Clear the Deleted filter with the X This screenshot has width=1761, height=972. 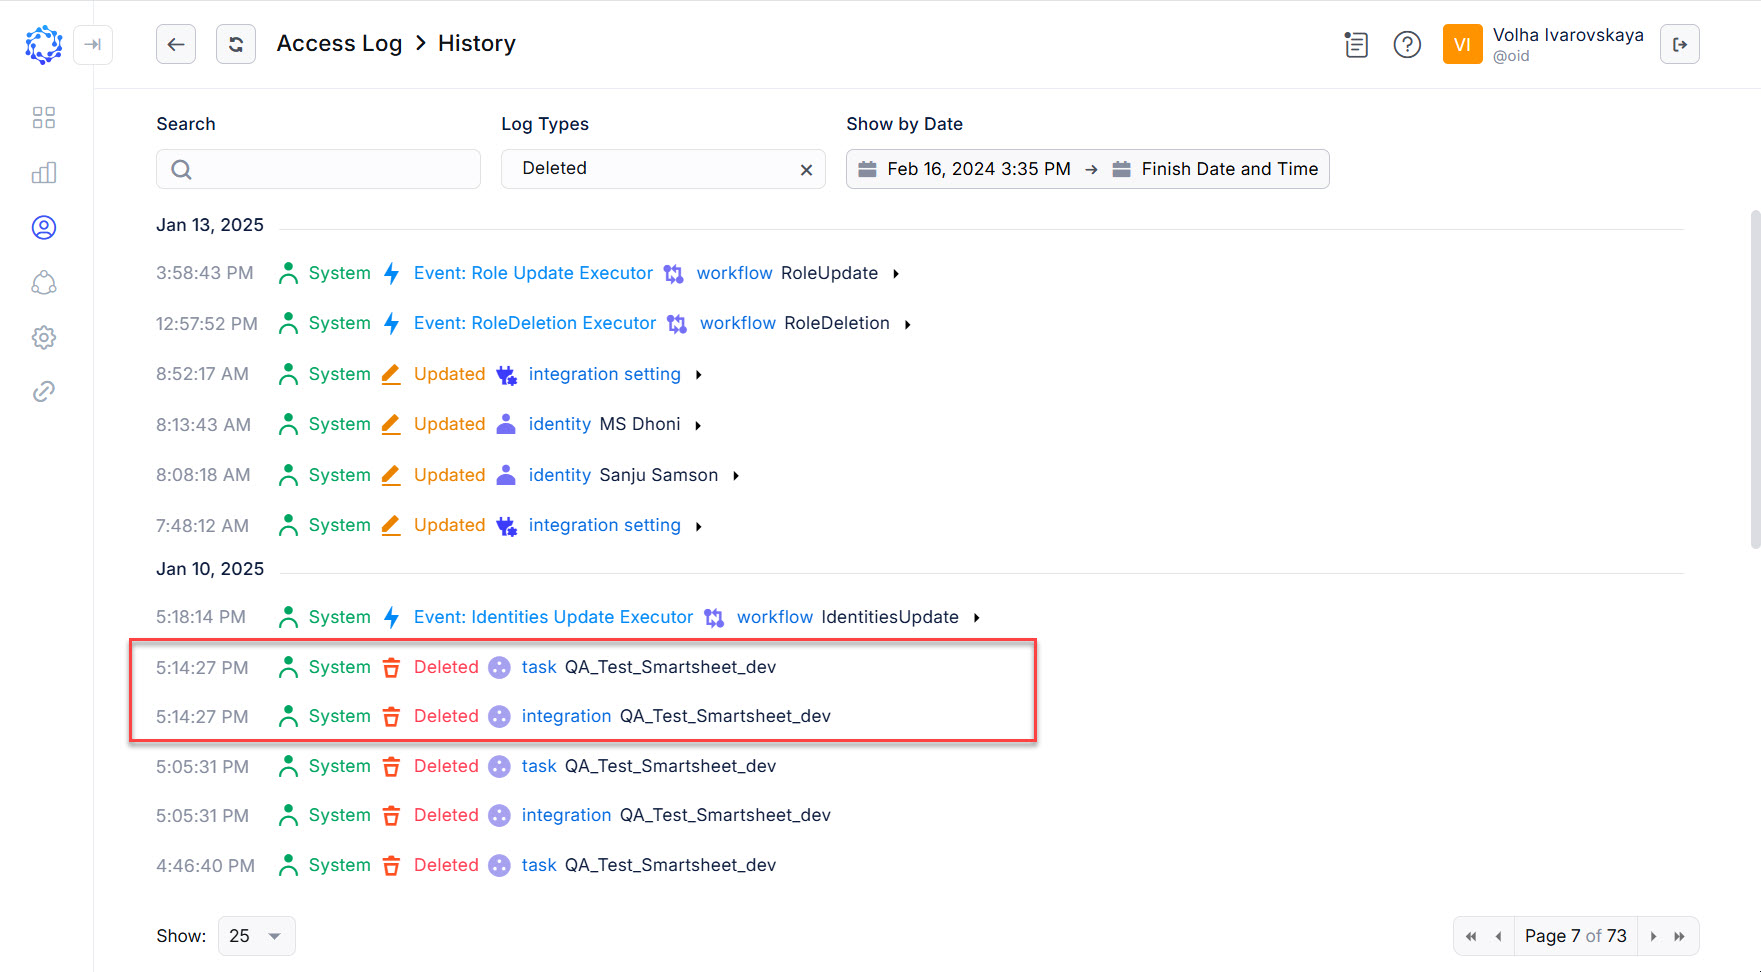pyautogui.click(x=806, y=169)
